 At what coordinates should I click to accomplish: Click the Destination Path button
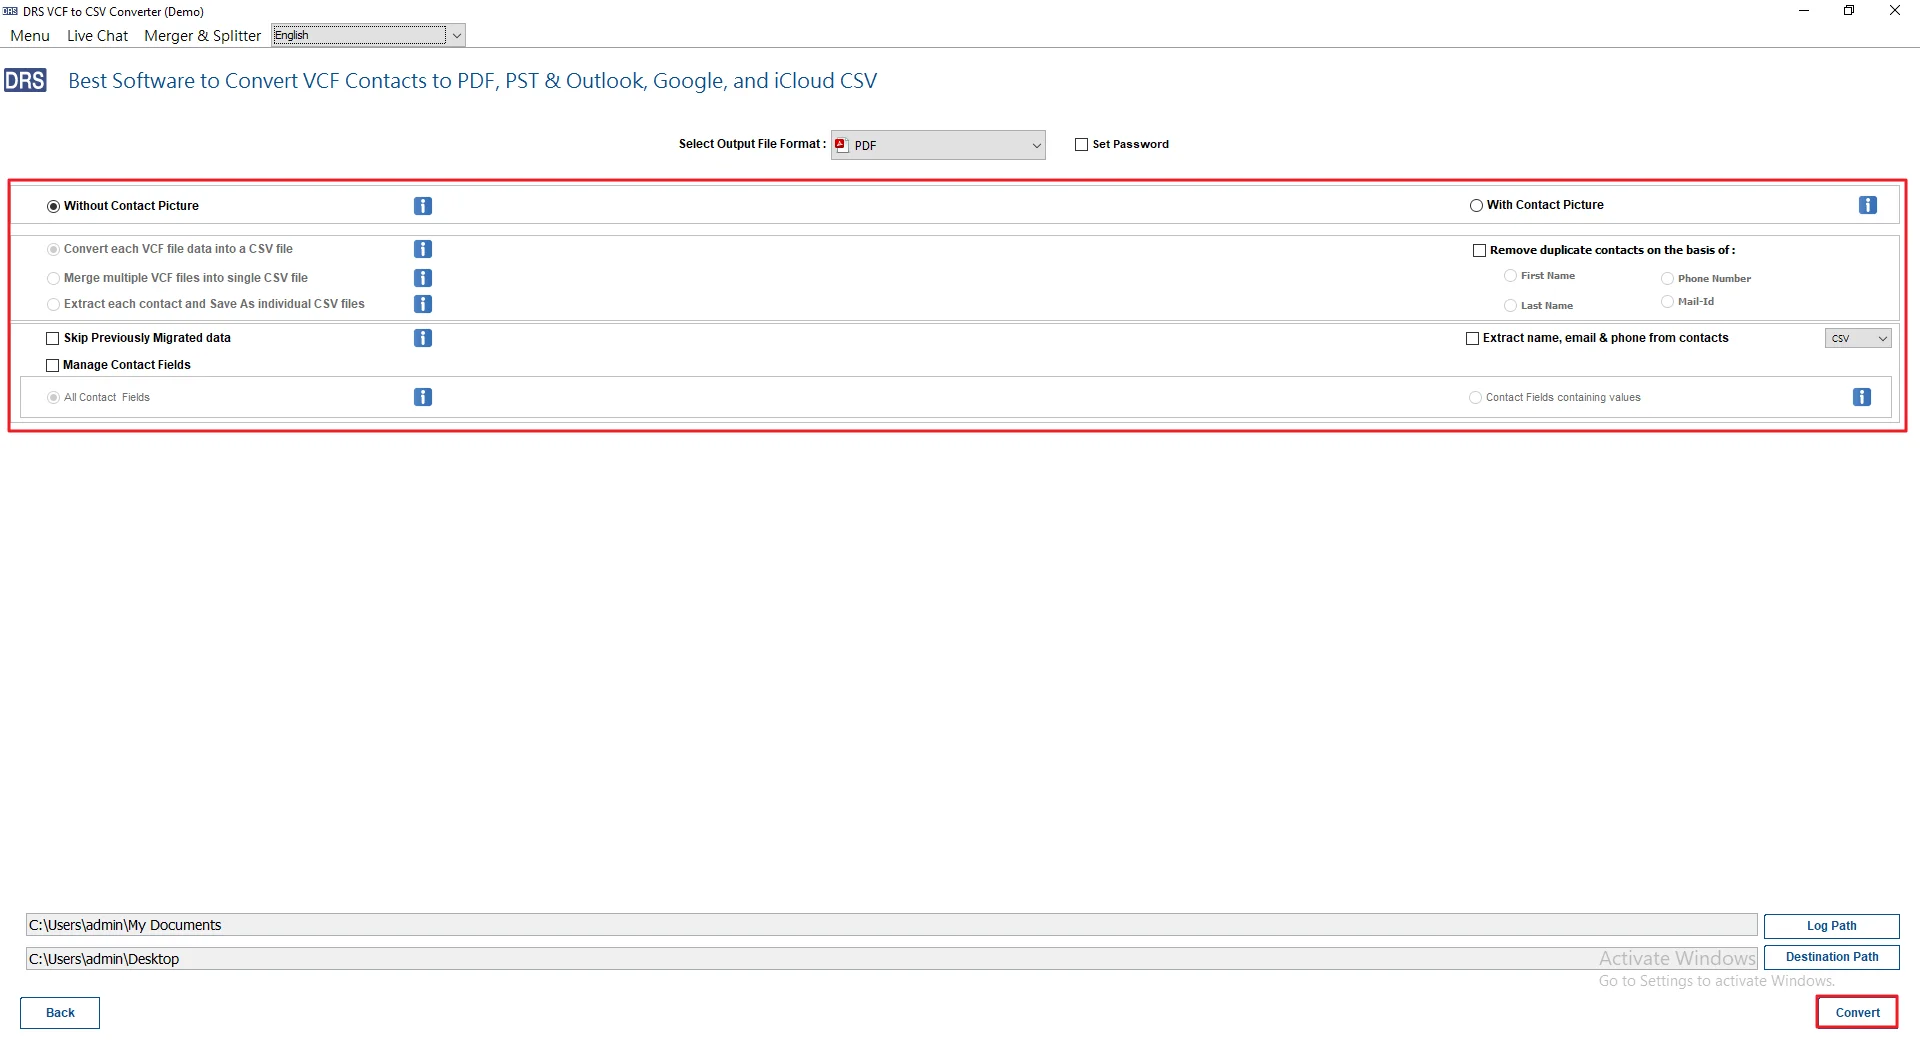pos(1831,957)
